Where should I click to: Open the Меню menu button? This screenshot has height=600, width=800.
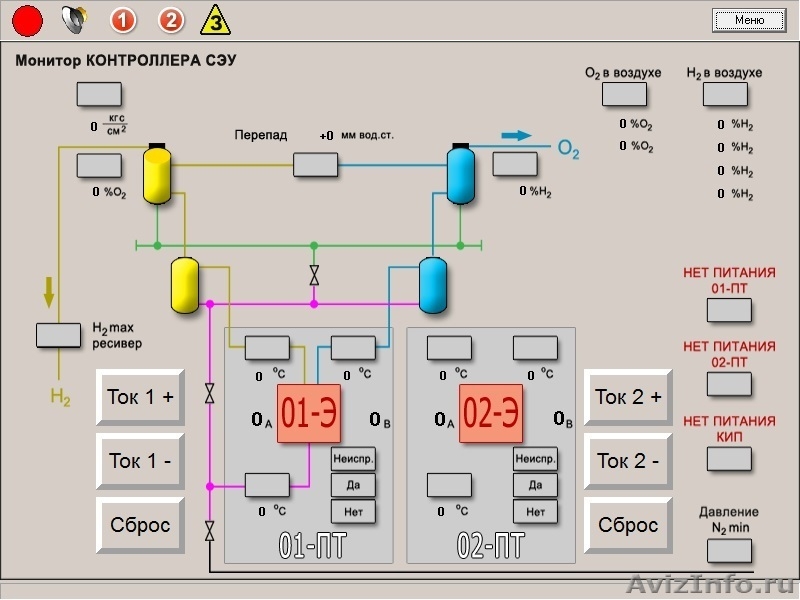[748, 20]
